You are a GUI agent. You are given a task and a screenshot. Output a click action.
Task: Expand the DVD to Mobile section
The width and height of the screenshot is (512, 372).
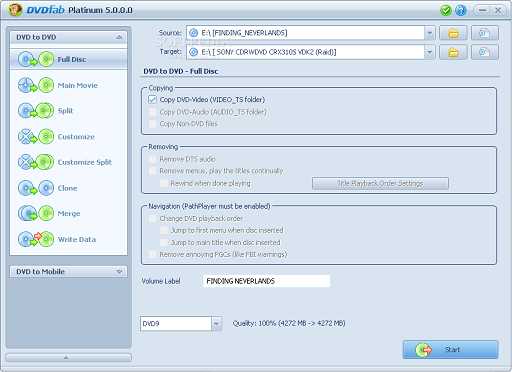point(119,272)
